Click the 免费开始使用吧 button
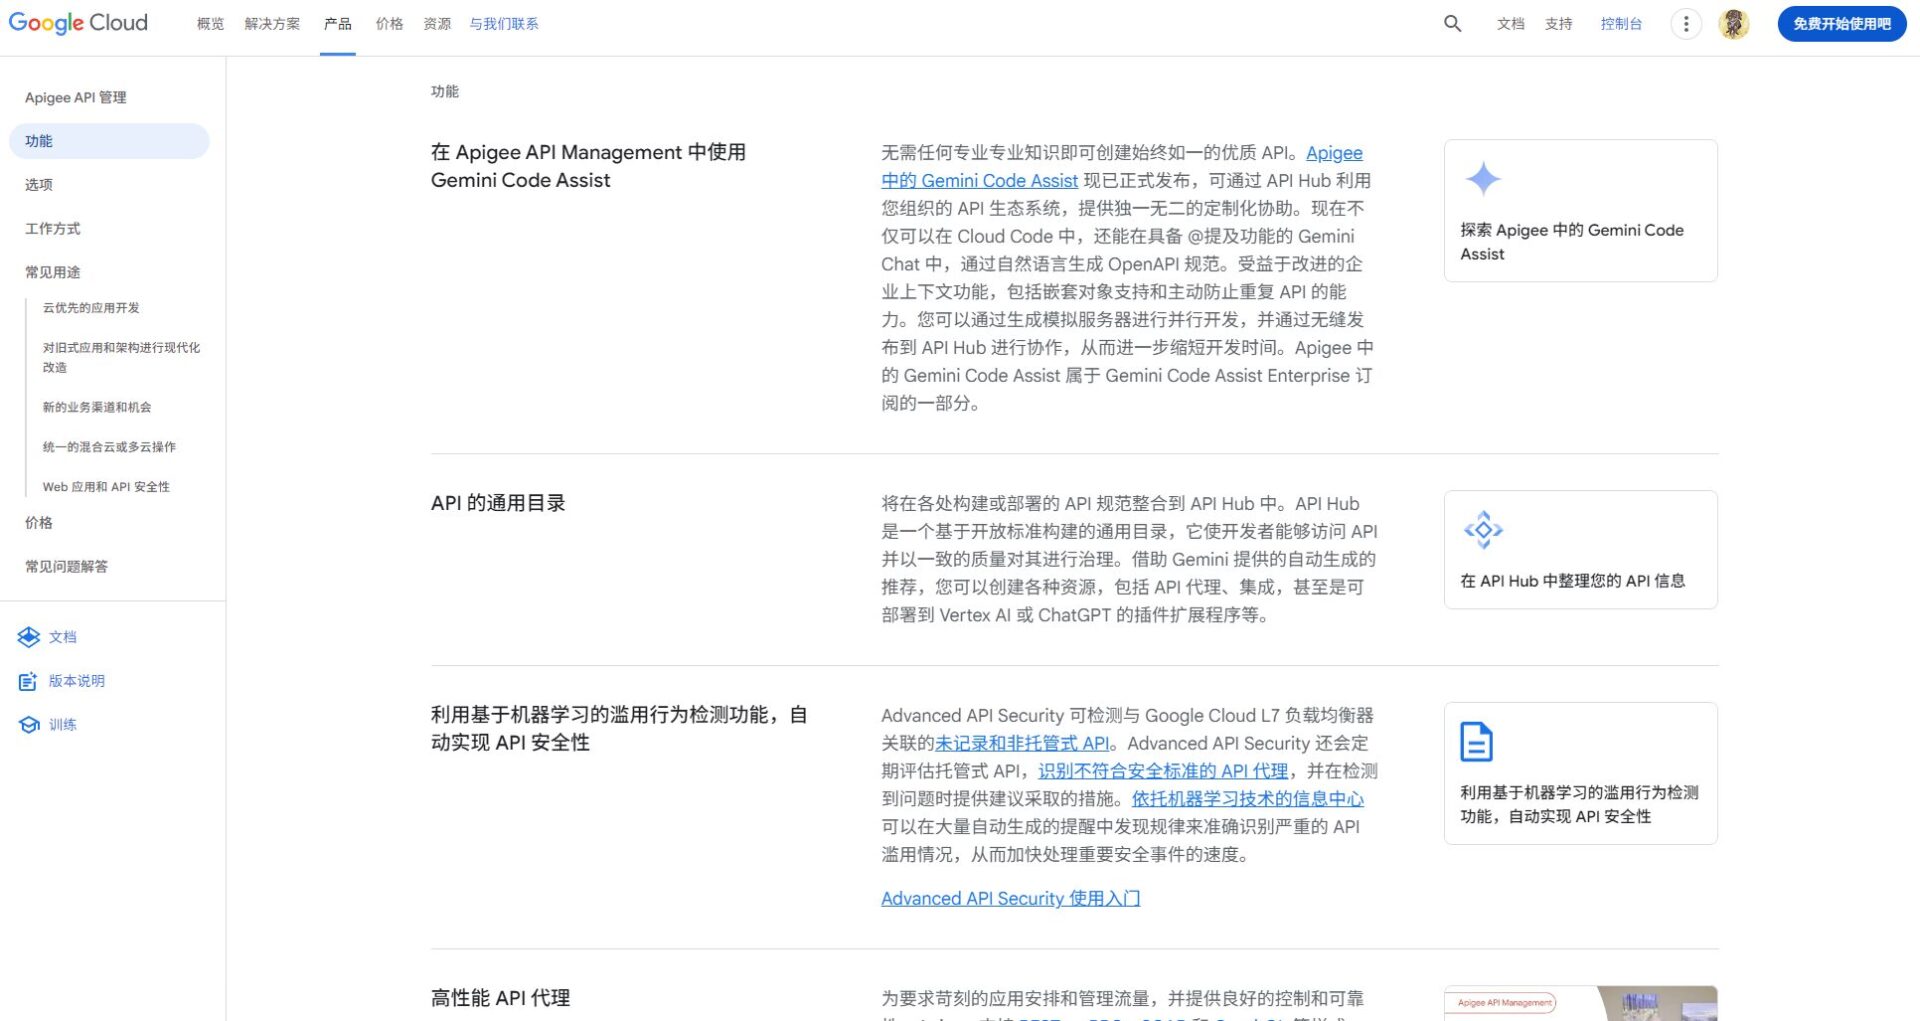1920x1021 pixels. (x=1841, y=23)
